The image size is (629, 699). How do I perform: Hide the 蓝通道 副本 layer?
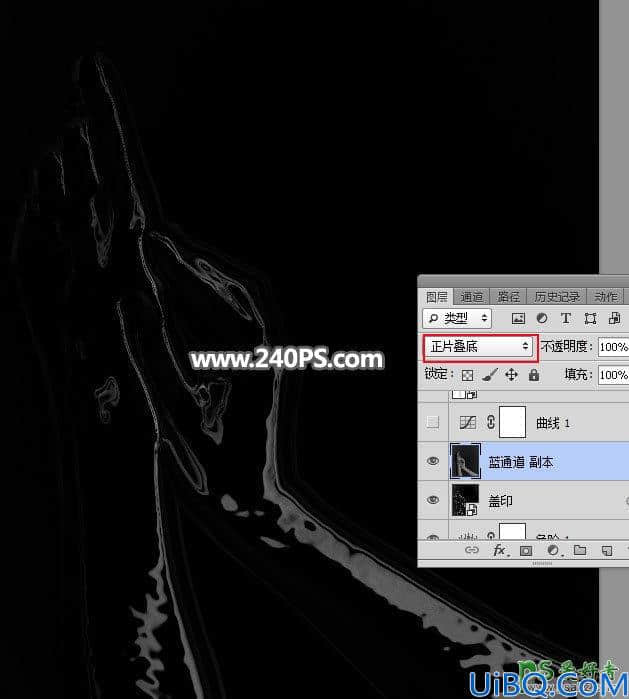(x=433, y=461)
